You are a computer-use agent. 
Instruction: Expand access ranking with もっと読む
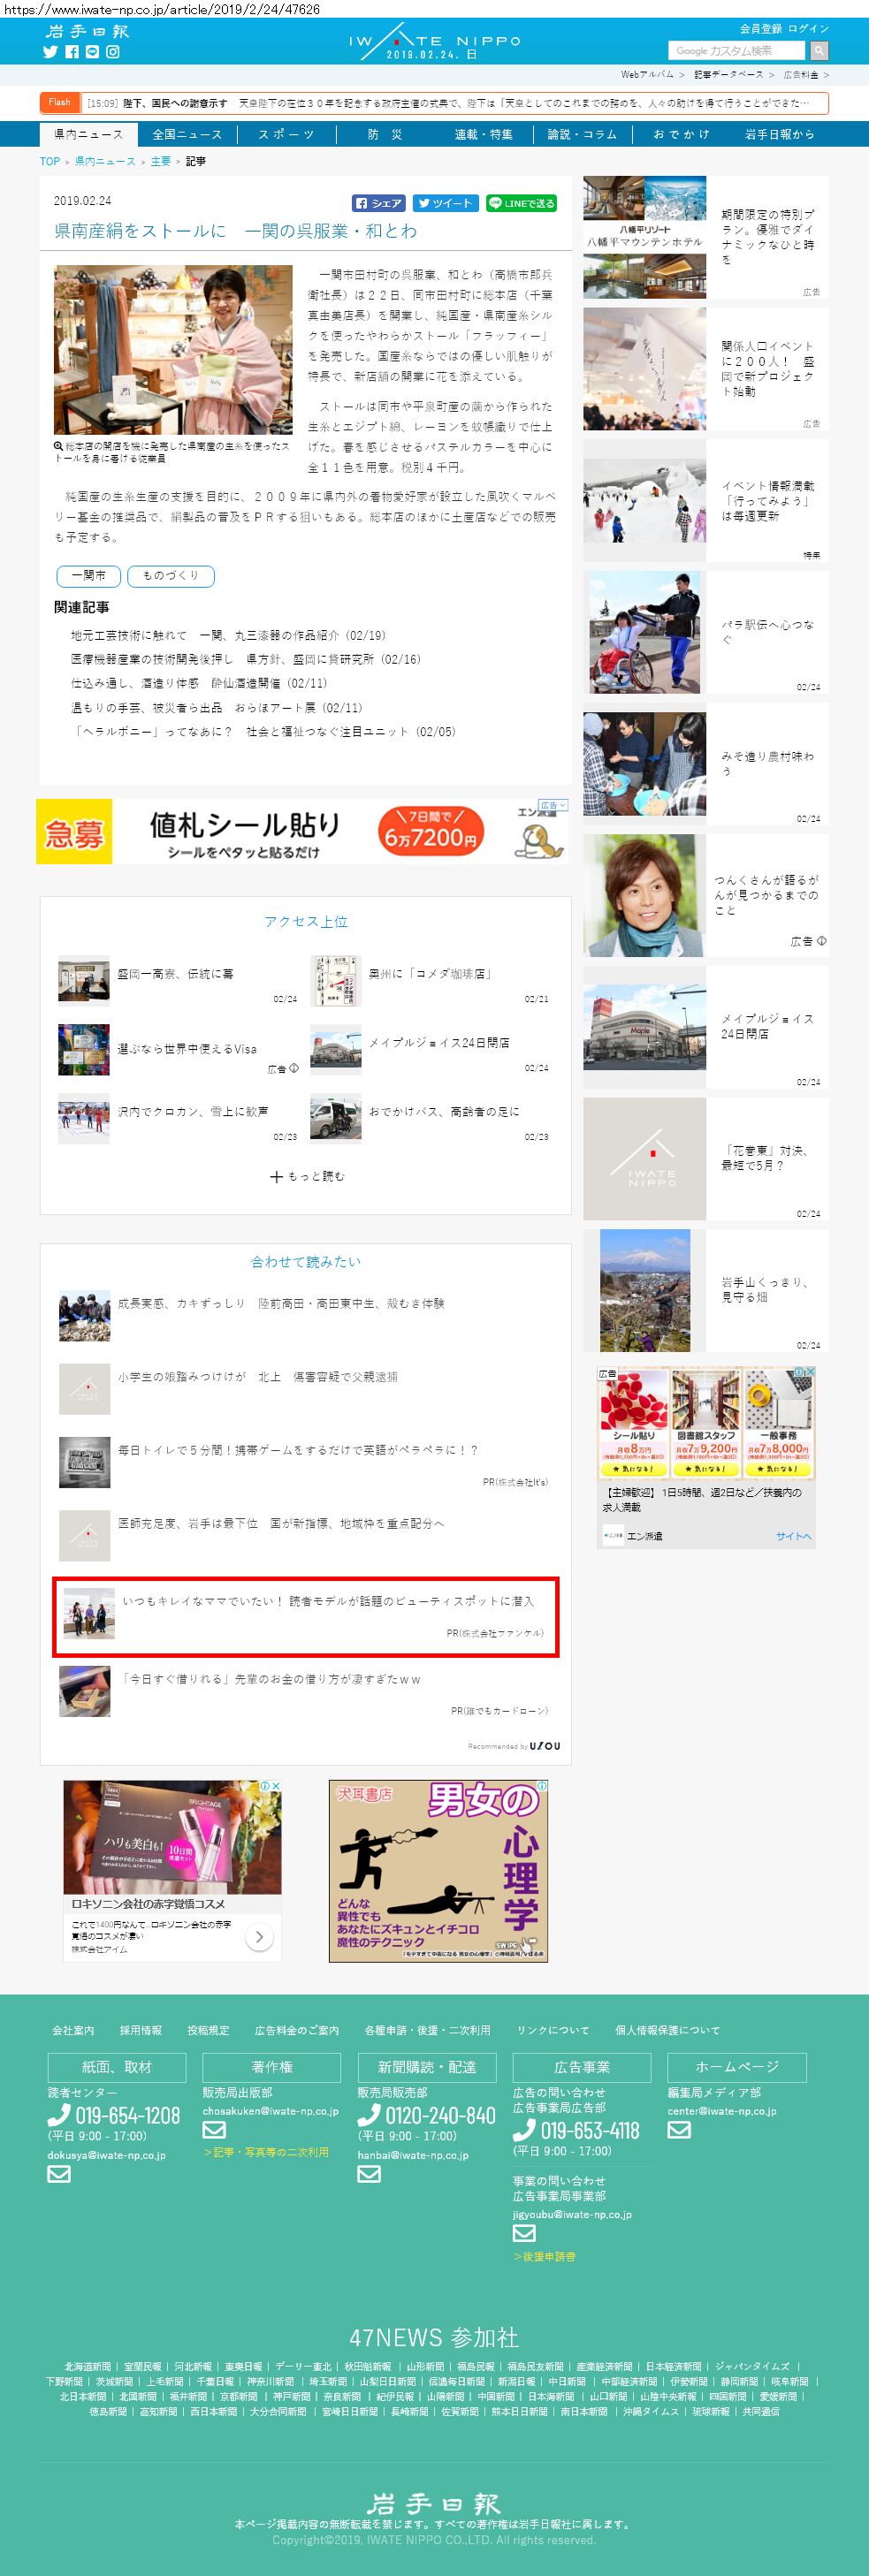(306, 1176)
